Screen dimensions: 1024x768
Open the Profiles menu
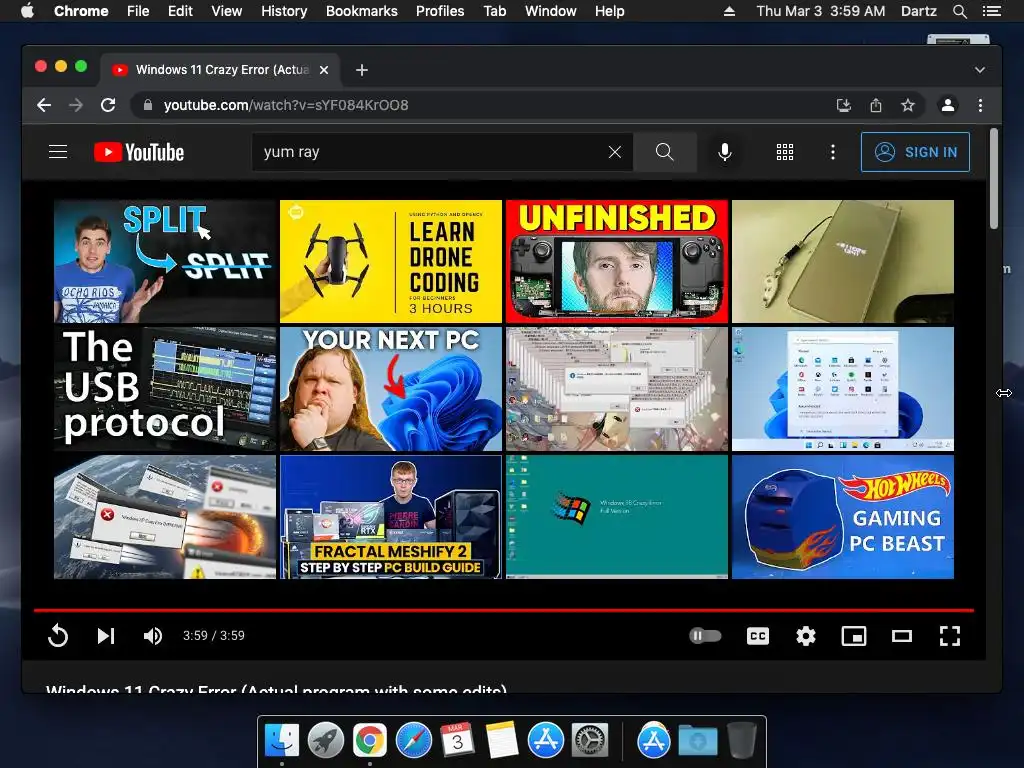pos(440,11)
